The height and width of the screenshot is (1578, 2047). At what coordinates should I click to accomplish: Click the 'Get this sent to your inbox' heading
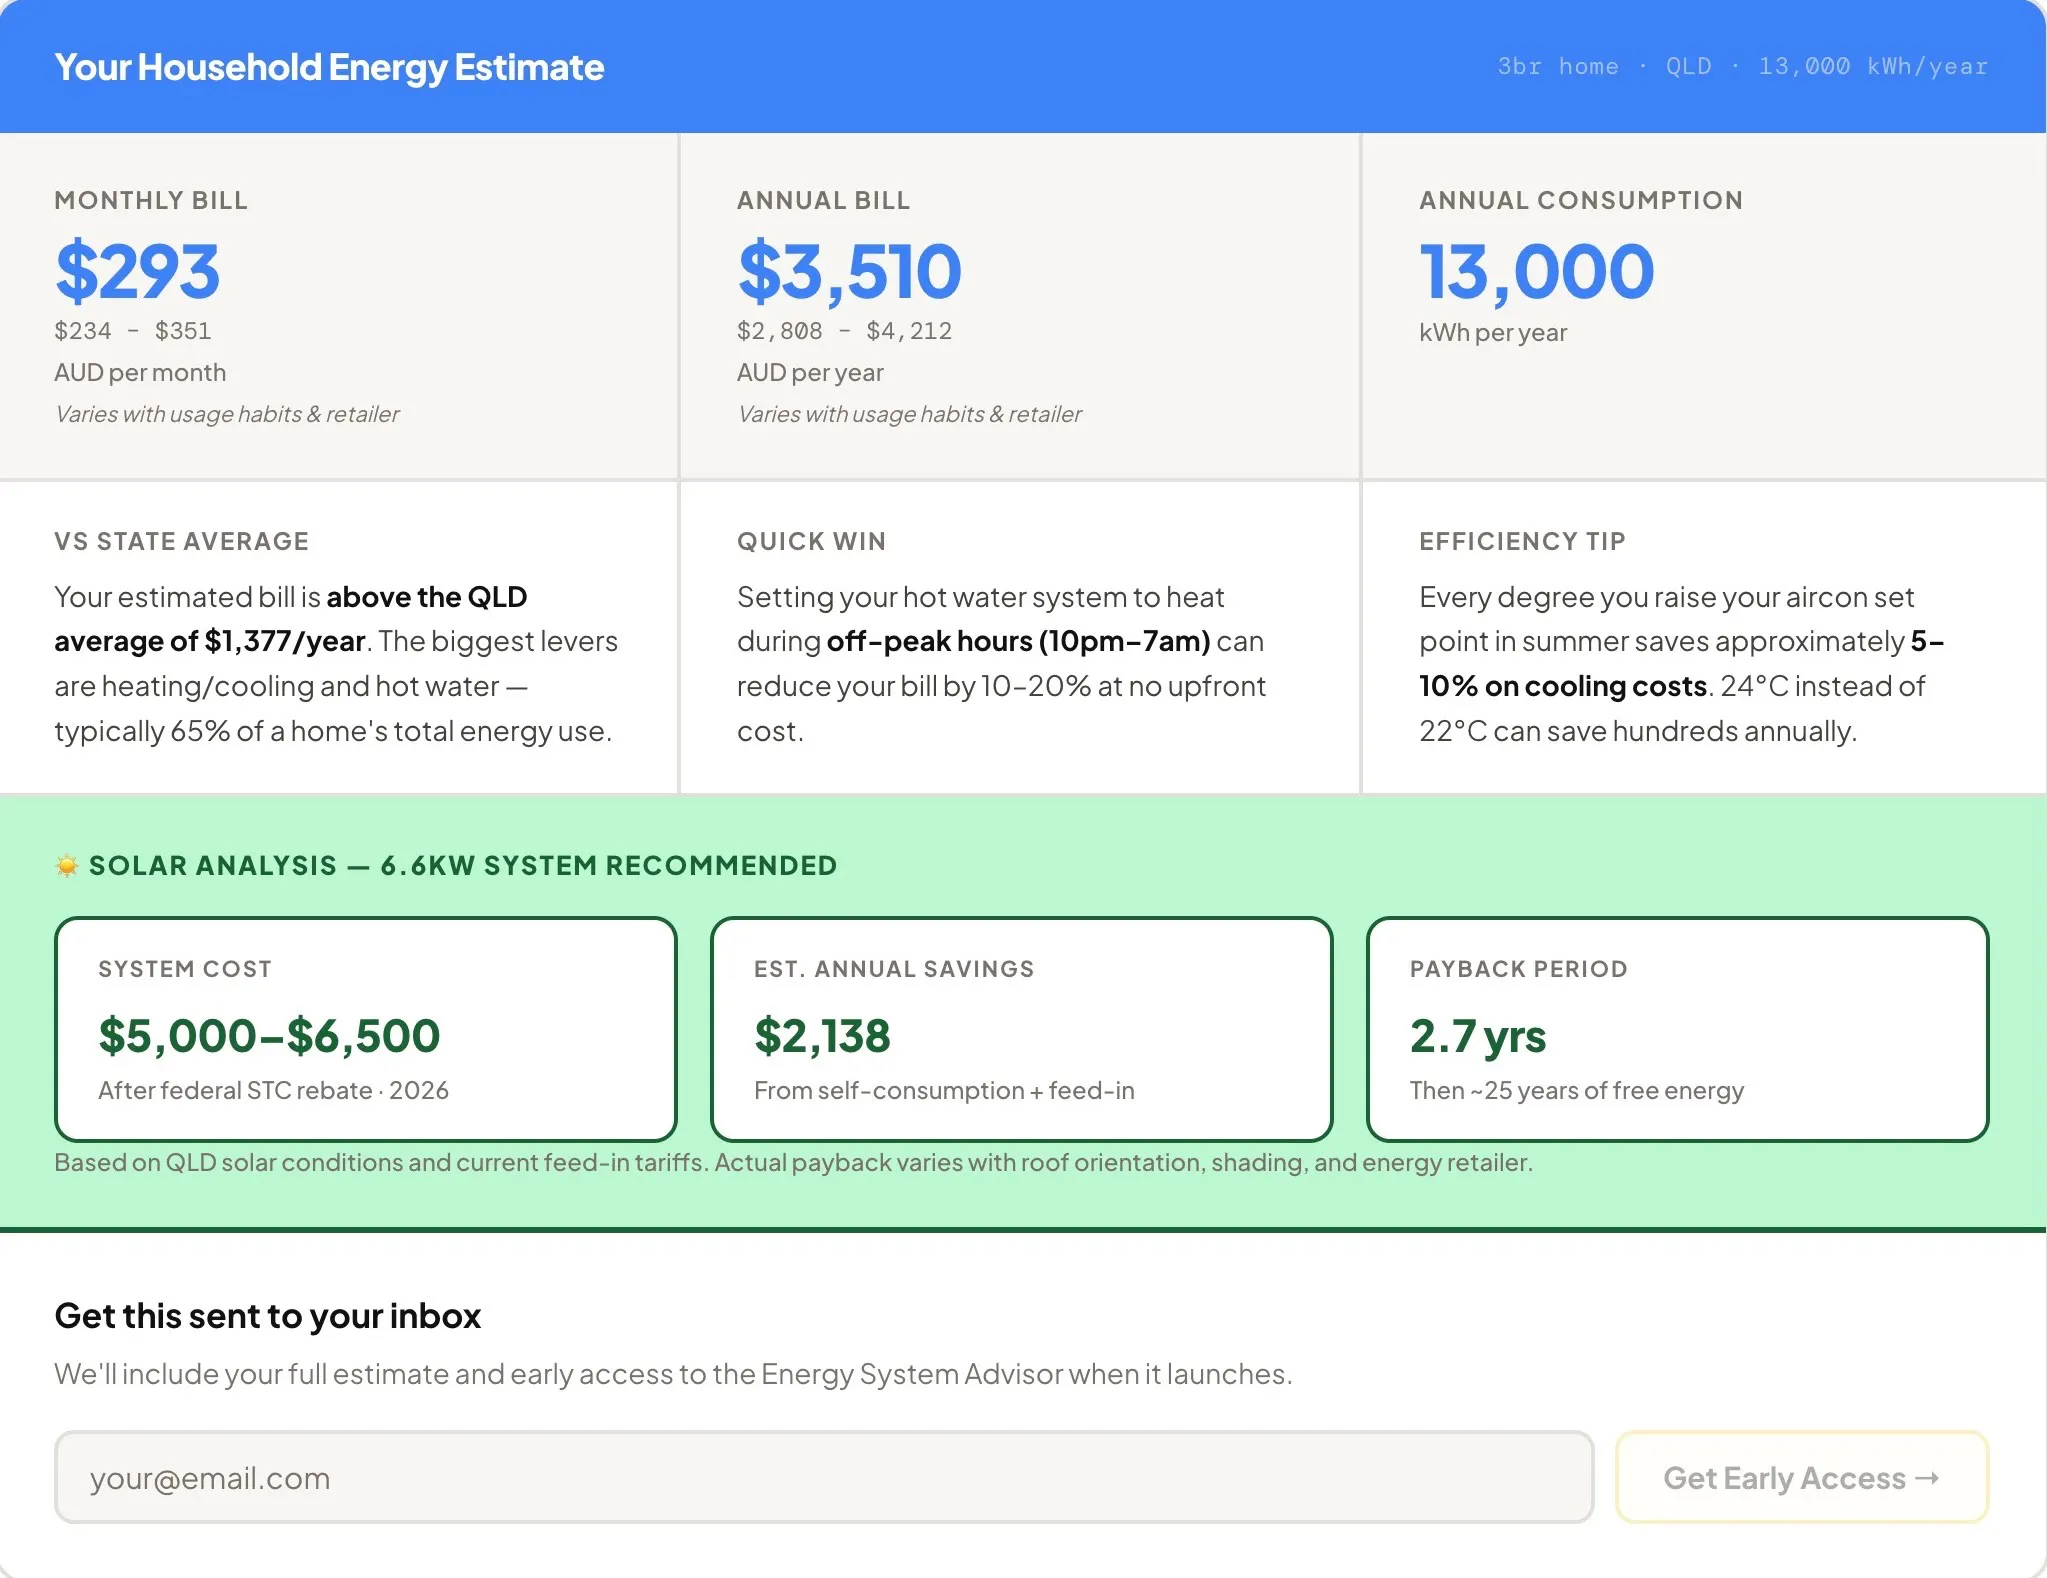point(268,1316)
